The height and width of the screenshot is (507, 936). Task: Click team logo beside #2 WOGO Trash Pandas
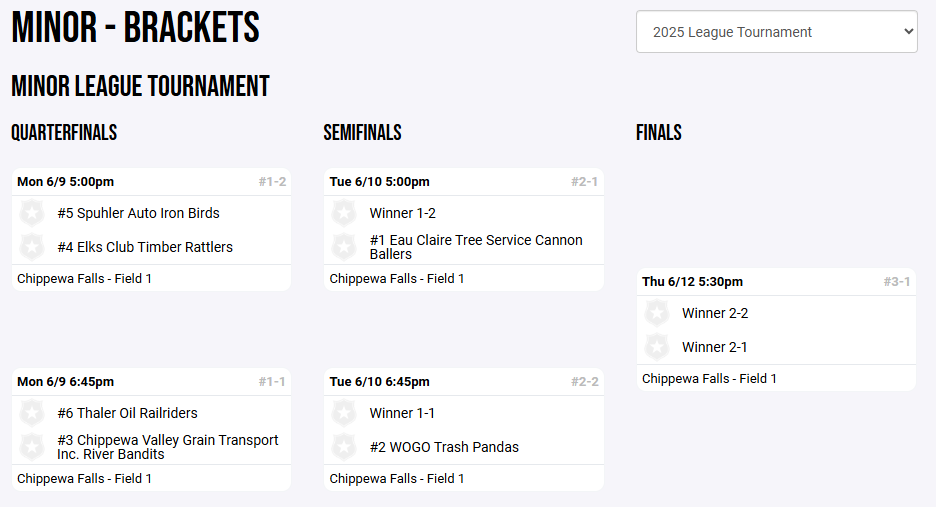344,447
